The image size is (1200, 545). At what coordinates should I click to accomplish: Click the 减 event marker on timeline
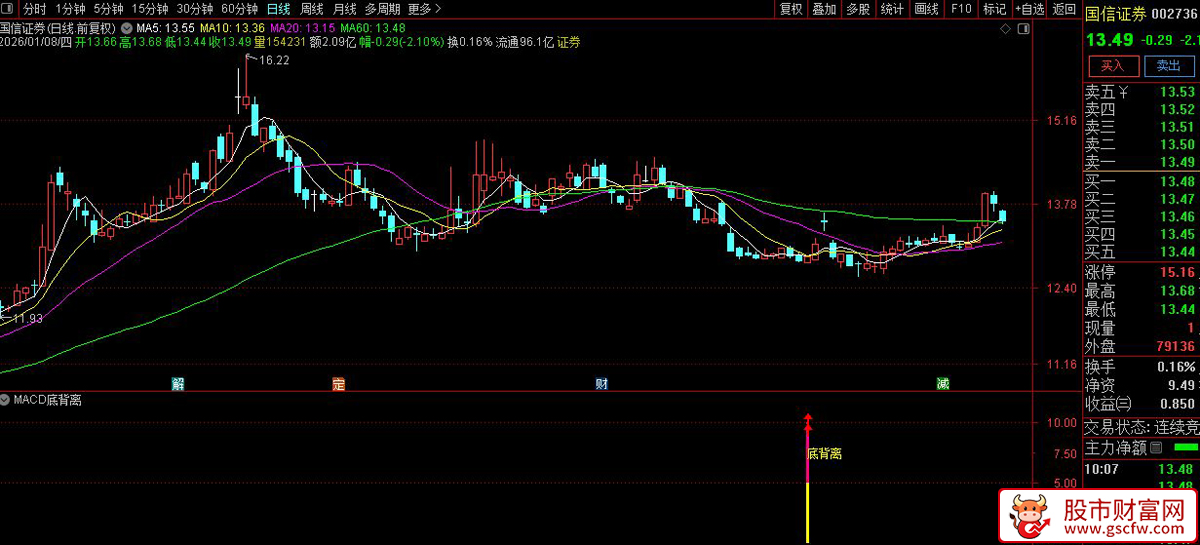(942, 384)
